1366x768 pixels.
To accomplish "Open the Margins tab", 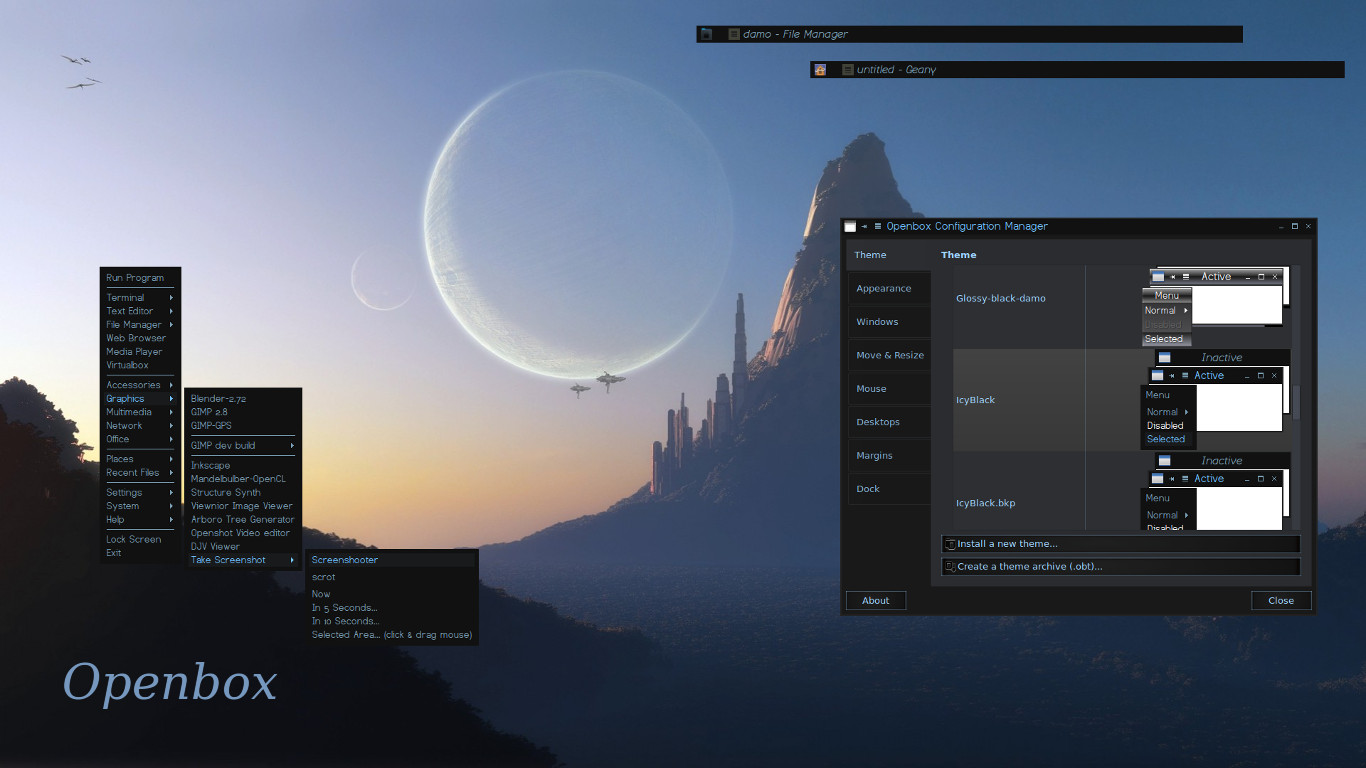I will coord(889,456).
